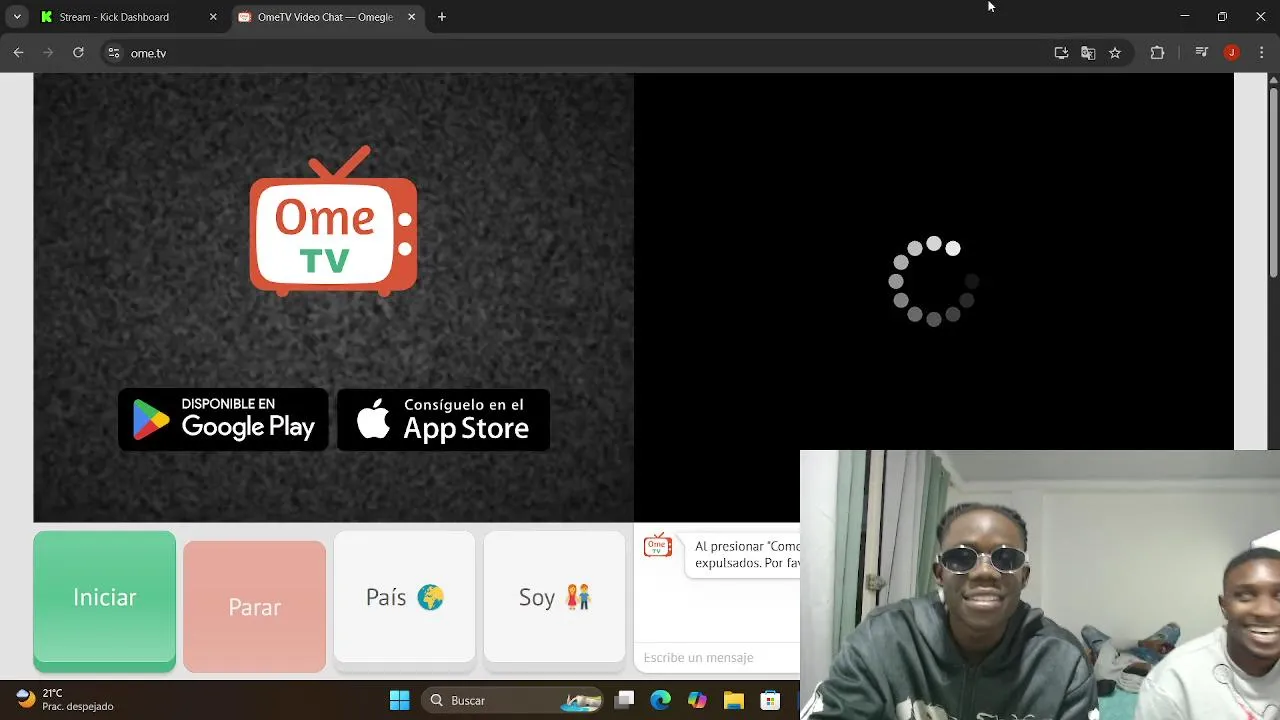
Task: Reload the ome.tv page
Action: click(78, 53)
